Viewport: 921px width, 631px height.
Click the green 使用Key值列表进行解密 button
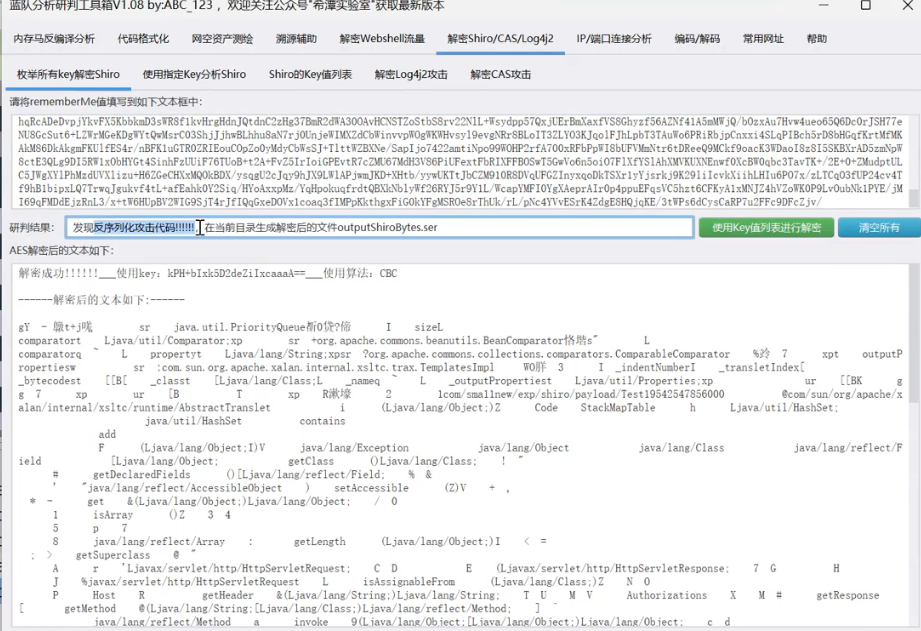(x=766, y=227)
